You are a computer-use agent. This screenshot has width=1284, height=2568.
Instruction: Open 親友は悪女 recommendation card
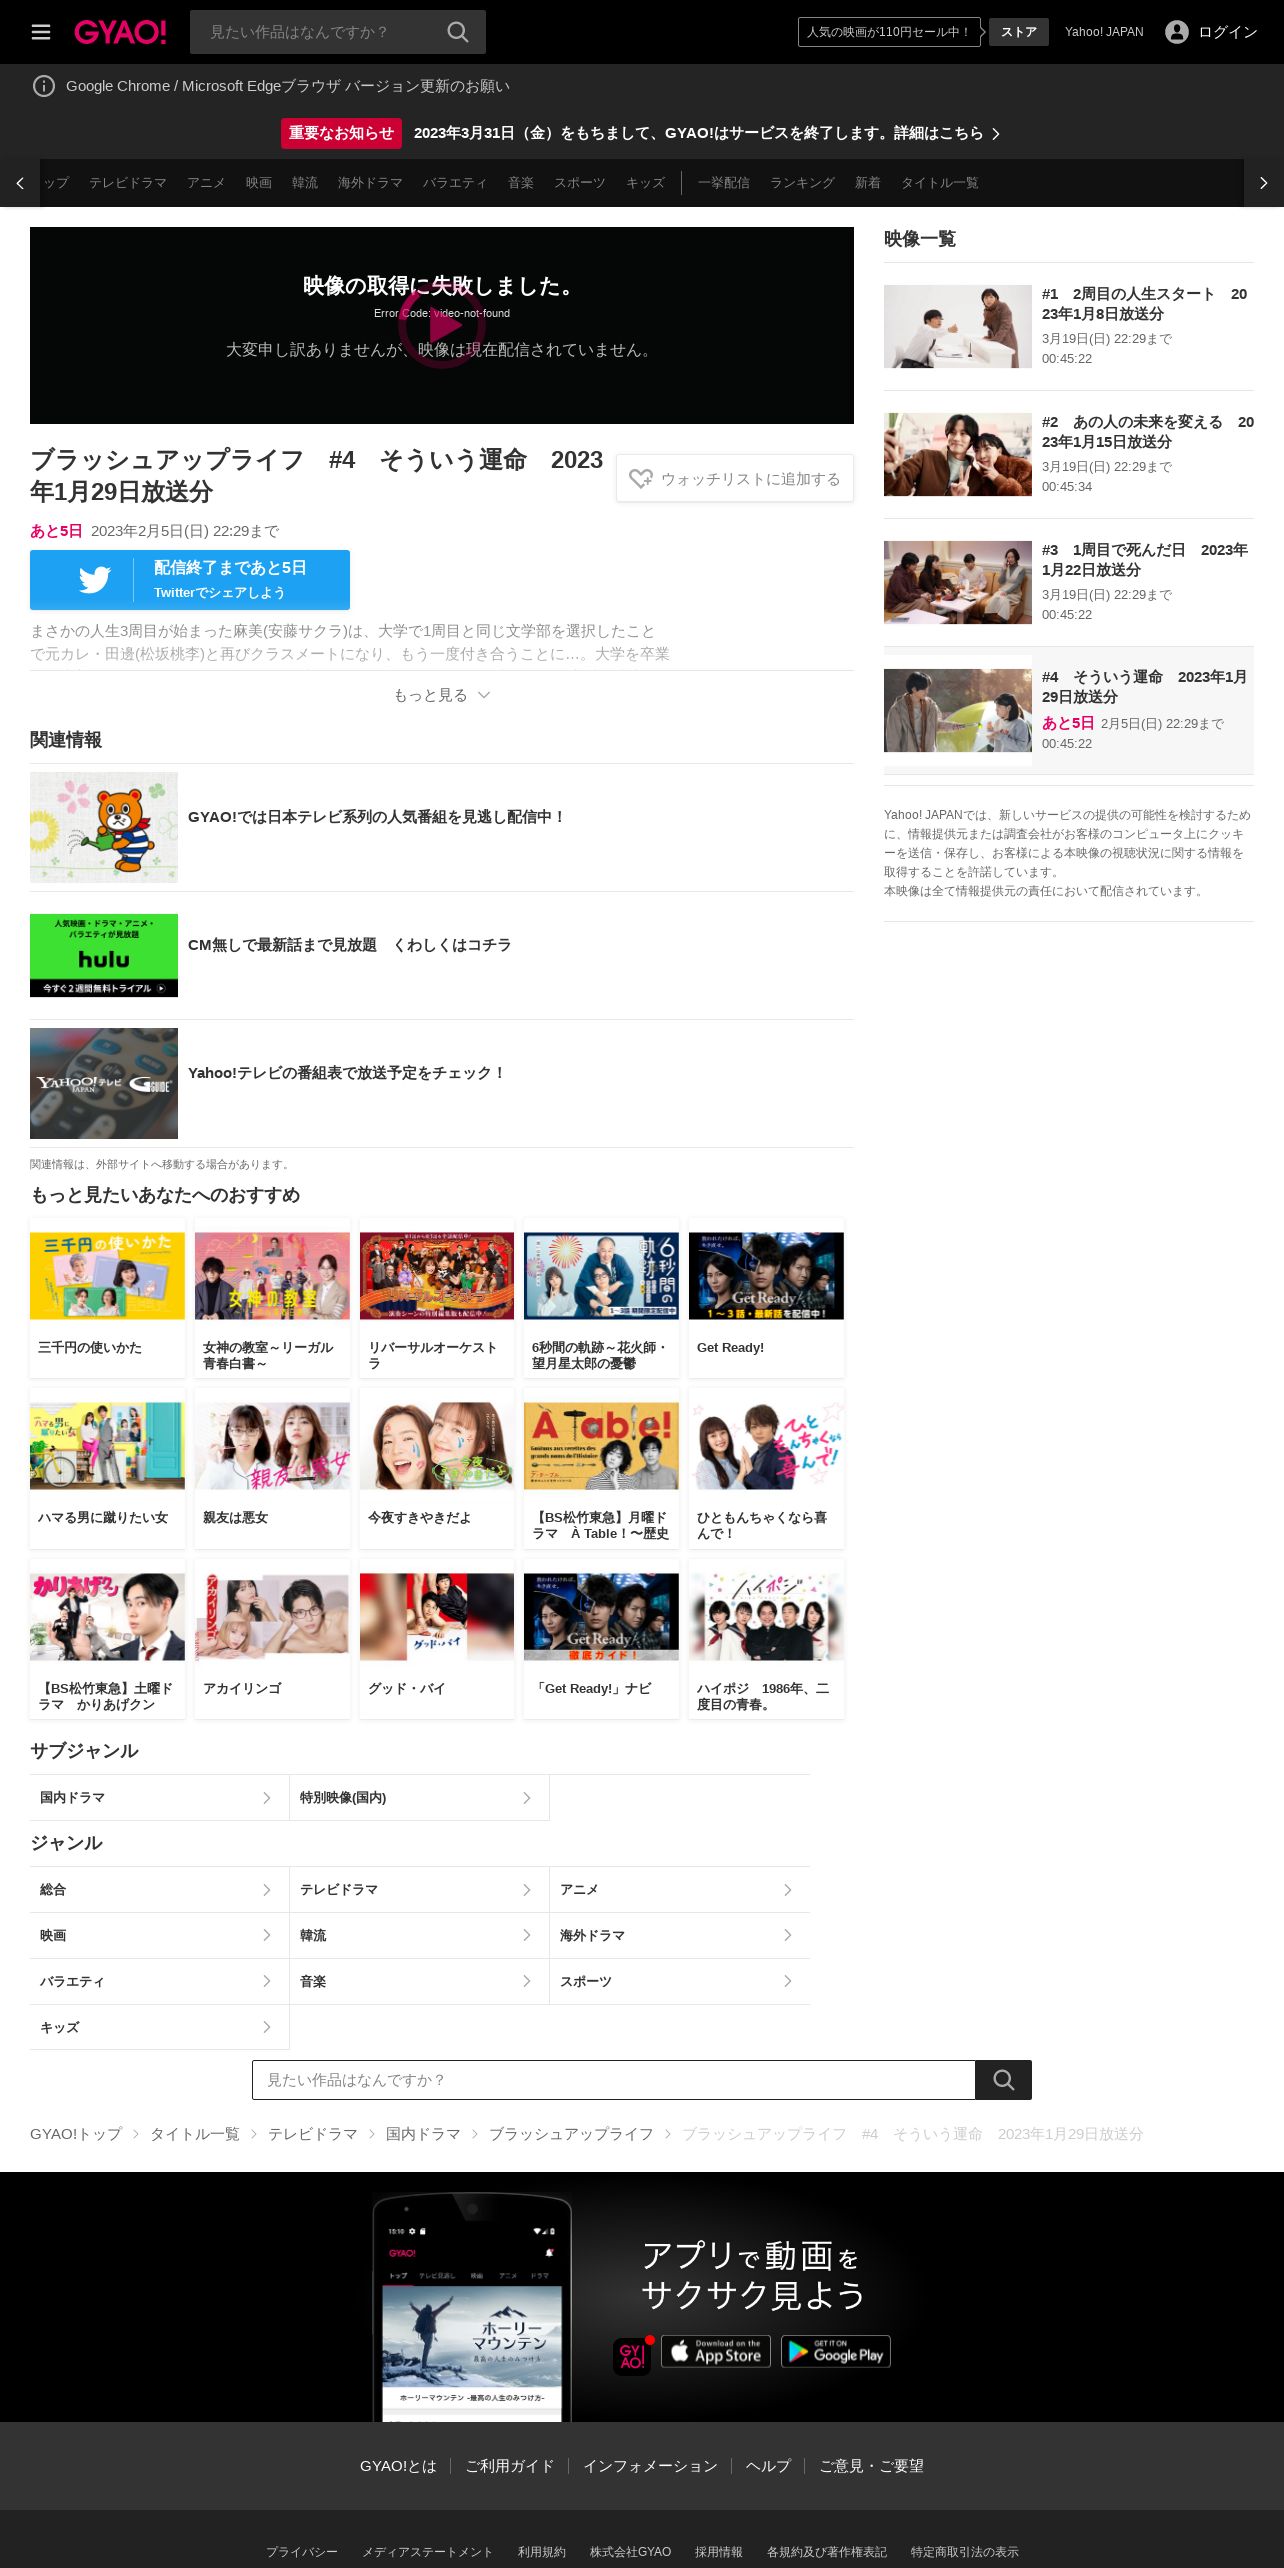click(272, 1468)
